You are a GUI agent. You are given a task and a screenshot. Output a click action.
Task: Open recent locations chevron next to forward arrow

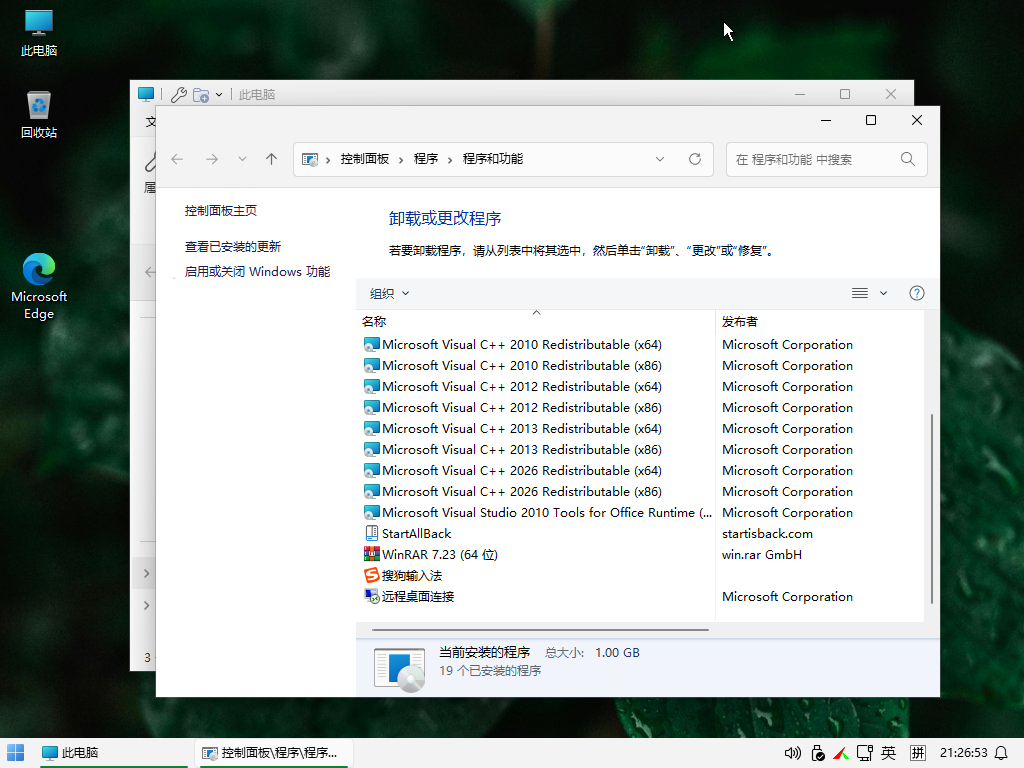242,159
